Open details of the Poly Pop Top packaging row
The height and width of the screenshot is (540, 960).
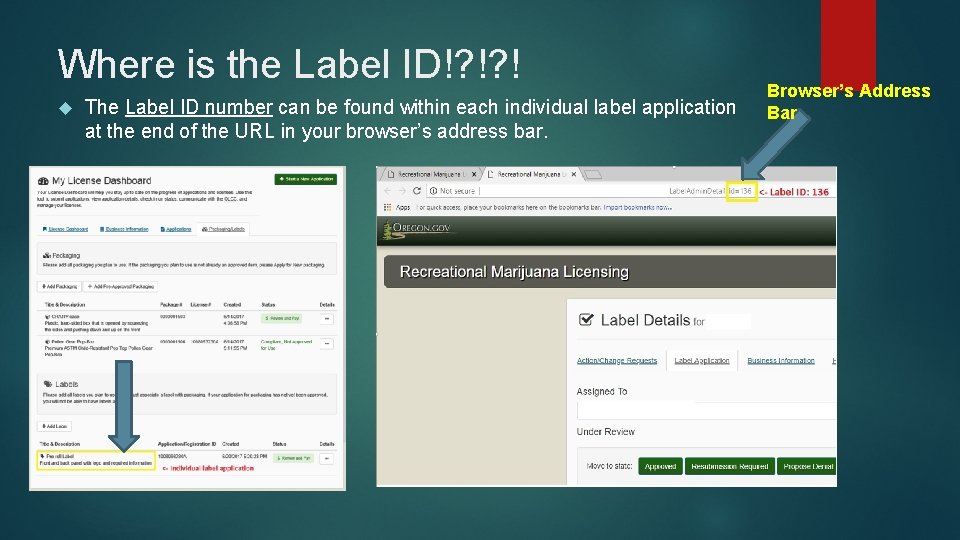327,344
